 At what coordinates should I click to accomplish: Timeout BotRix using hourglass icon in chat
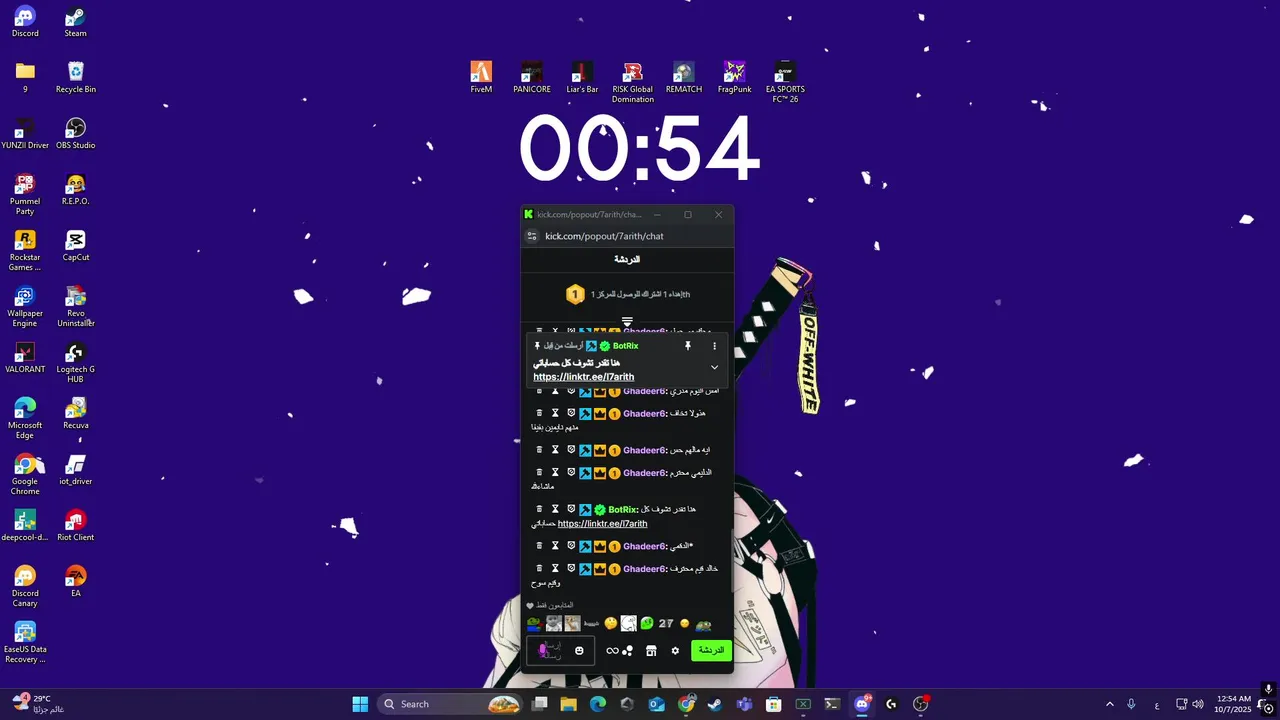(x=556, y=509)
